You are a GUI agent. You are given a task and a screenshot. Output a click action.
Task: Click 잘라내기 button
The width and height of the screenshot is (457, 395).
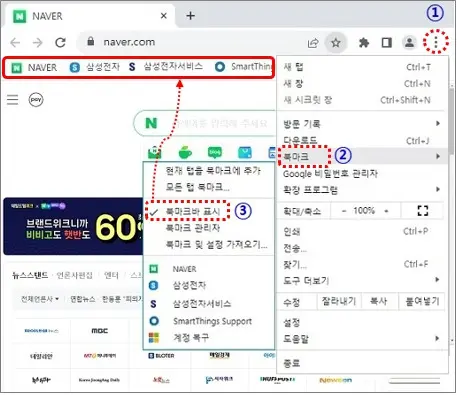(x=339, y=301)
